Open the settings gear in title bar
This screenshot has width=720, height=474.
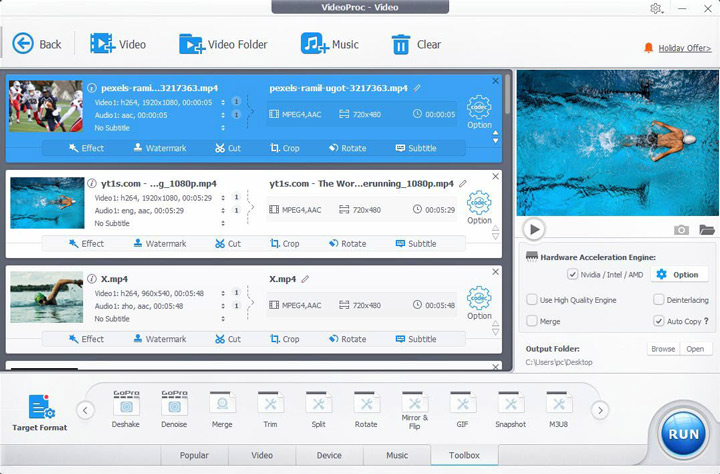(x=656, y=8)
